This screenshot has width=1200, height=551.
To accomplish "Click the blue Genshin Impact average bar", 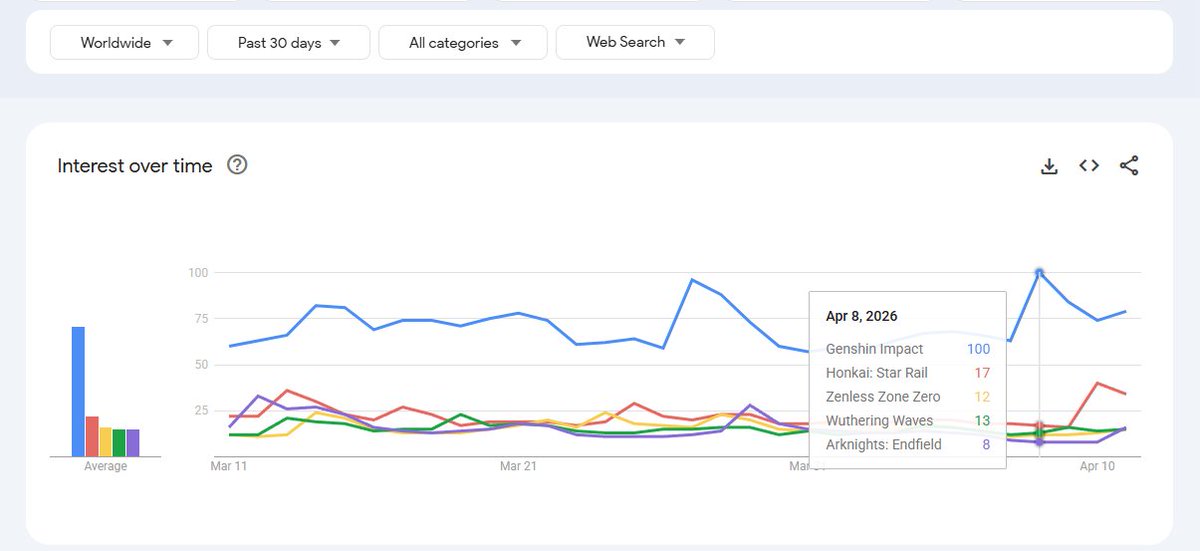I will [x=77, y=391].
